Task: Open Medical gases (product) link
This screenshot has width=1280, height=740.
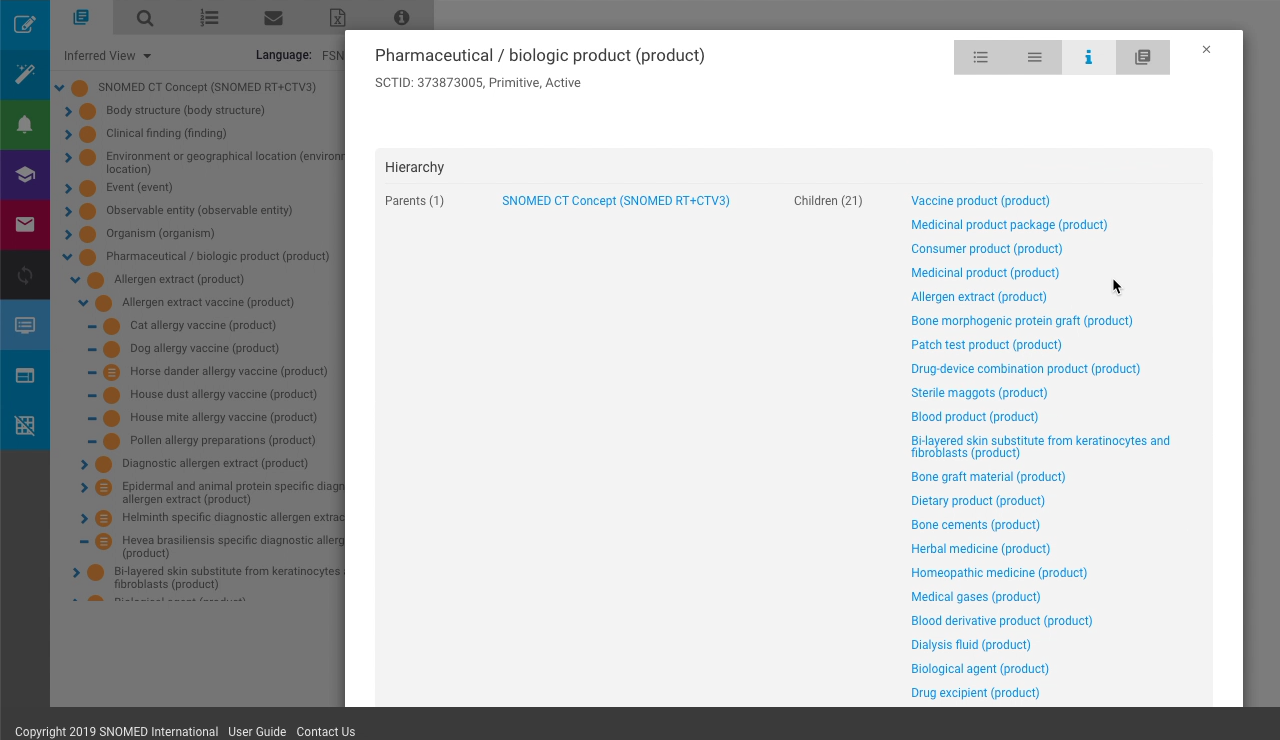Action: (x=975, y=597)
